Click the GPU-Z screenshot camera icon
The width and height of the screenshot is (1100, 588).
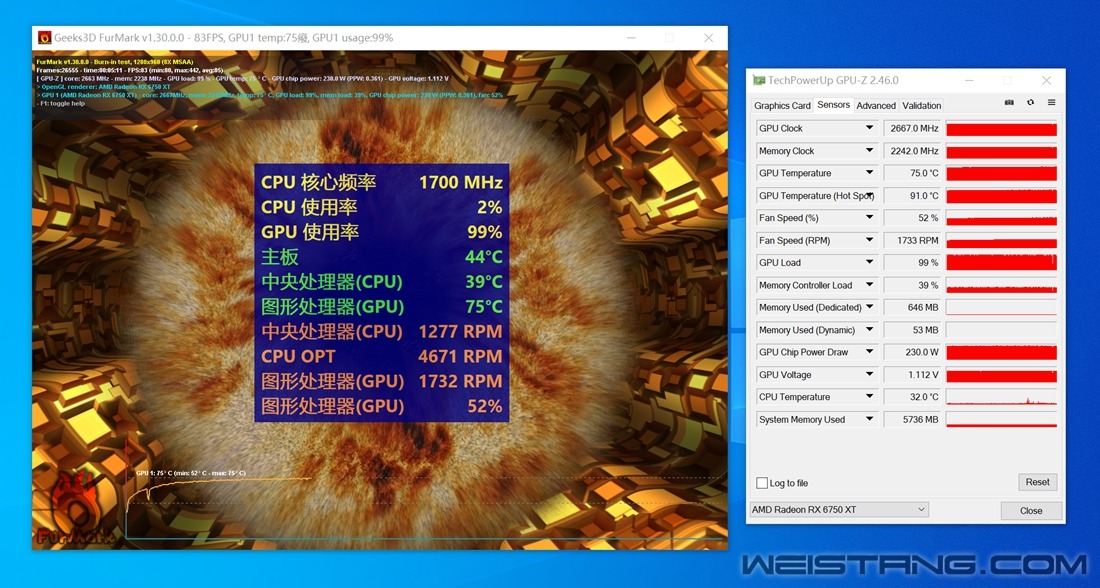tap(1009, 102)
